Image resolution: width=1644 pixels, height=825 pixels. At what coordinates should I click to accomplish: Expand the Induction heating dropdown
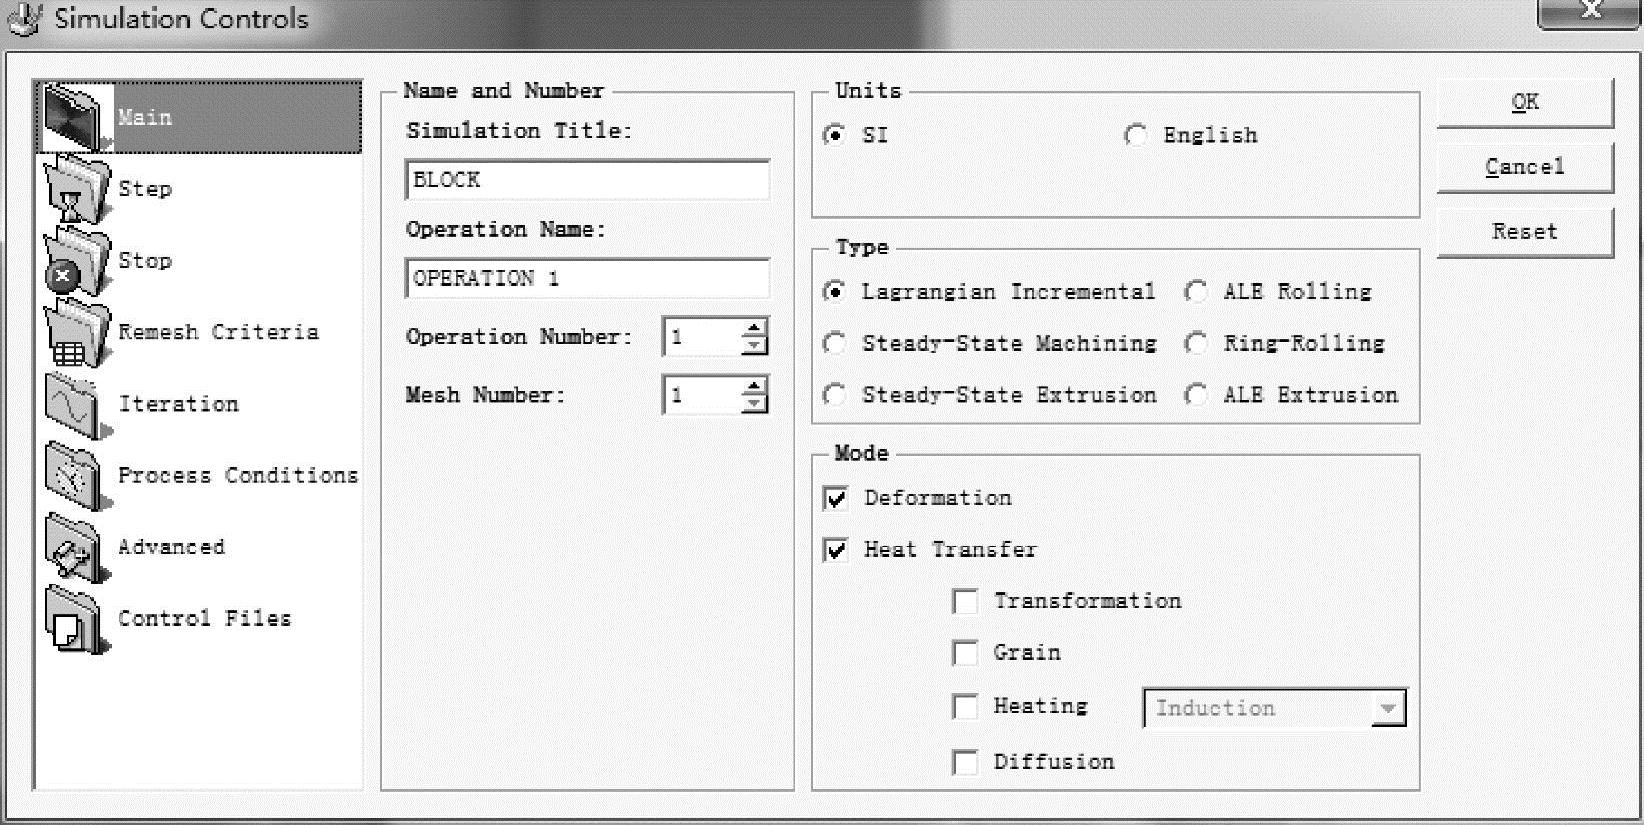click(1388, 709)
